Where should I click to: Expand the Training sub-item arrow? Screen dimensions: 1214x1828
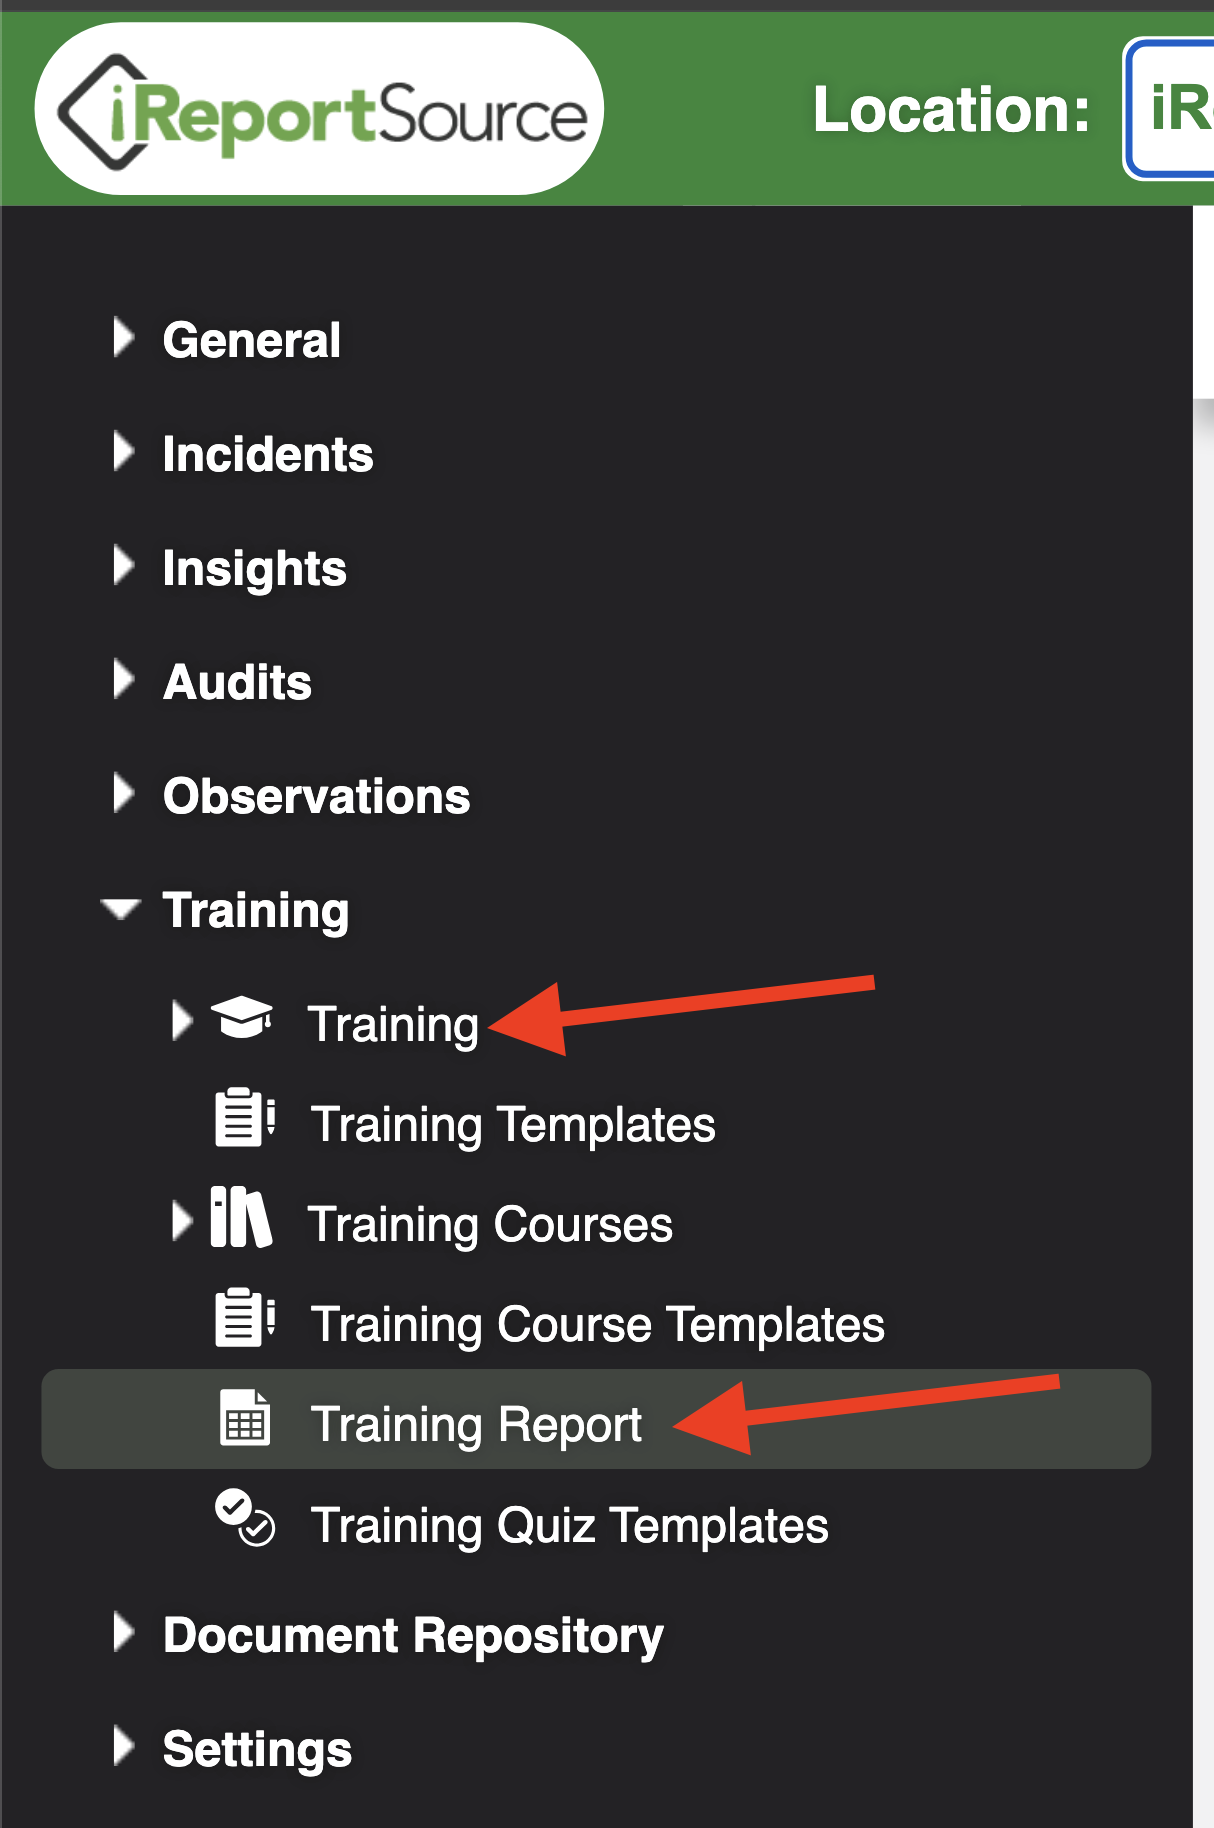pos(182,1021)
